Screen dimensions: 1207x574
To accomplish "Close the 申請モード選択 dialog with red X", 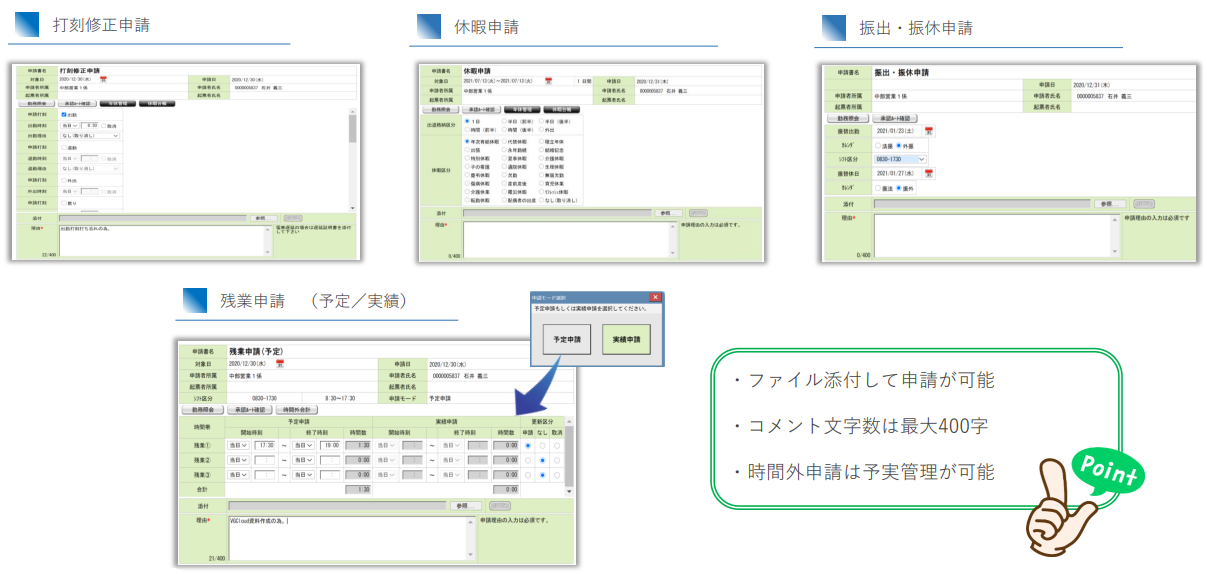I will pyautogui.click(x=655, y=297).
